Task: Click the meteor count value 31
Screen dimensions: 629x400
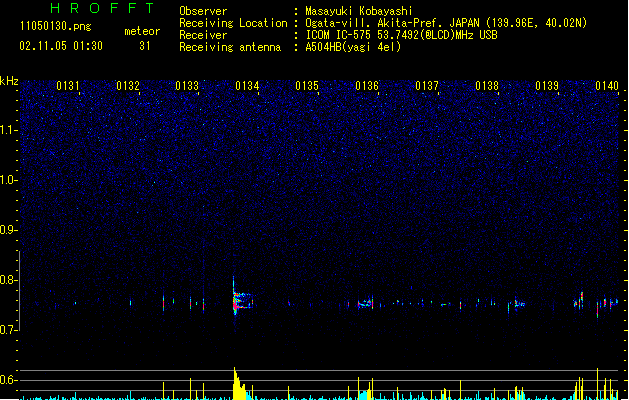Action: pyautogui.click(x=145, y=46)
